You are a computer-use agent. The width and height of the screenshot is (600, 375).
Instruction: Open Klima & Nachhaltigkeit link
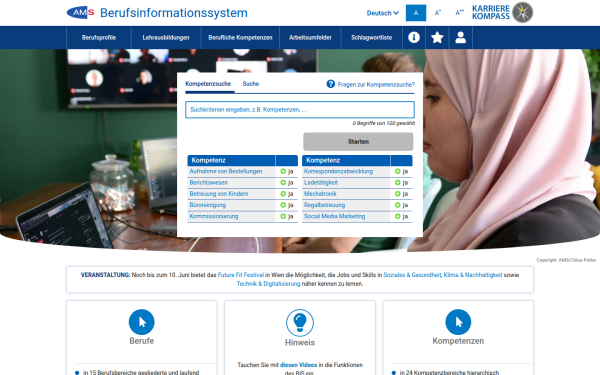pos(473,275)
